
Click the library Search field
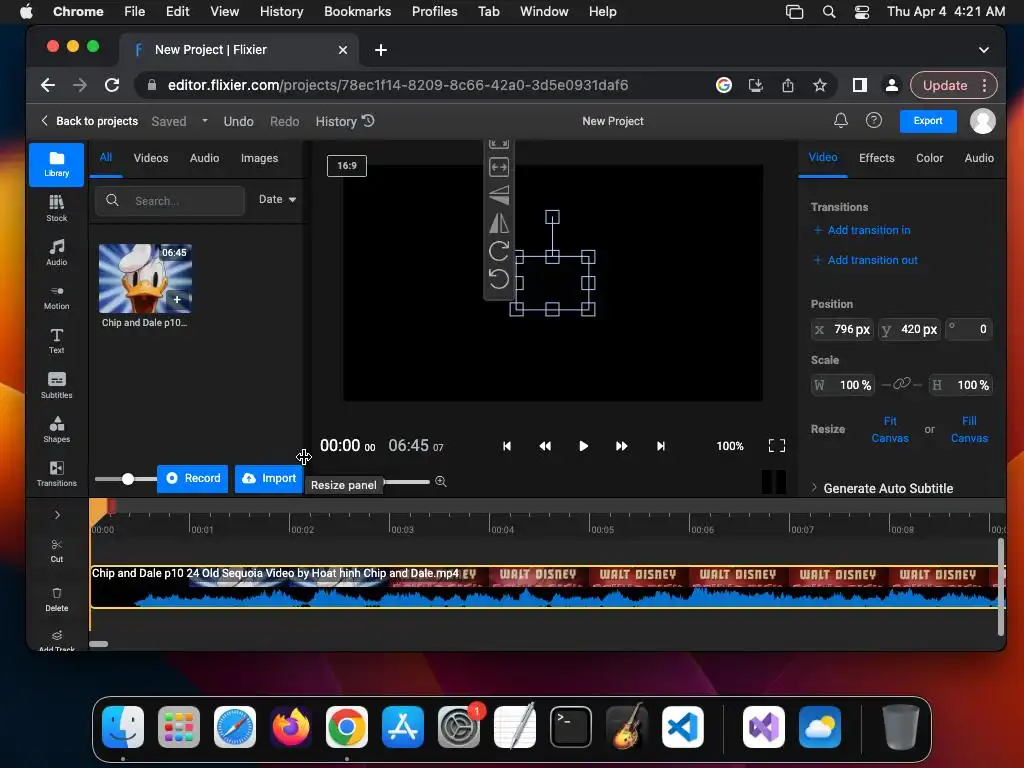[170, 200]
